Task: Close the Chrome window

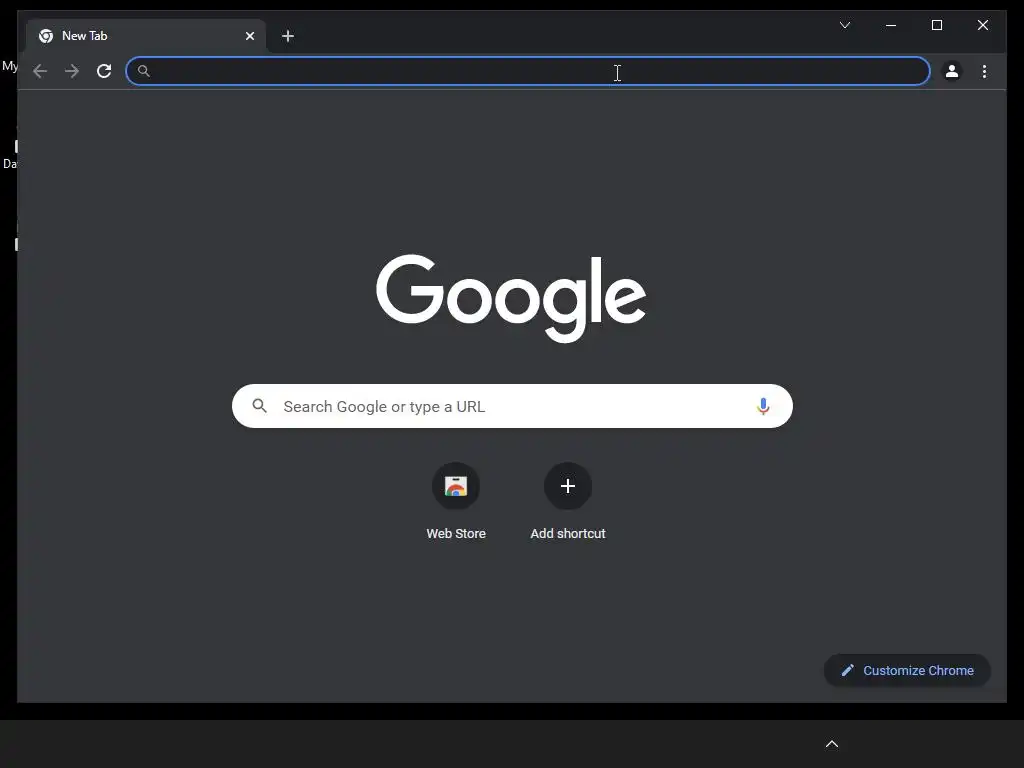Action: pos(982,25)
